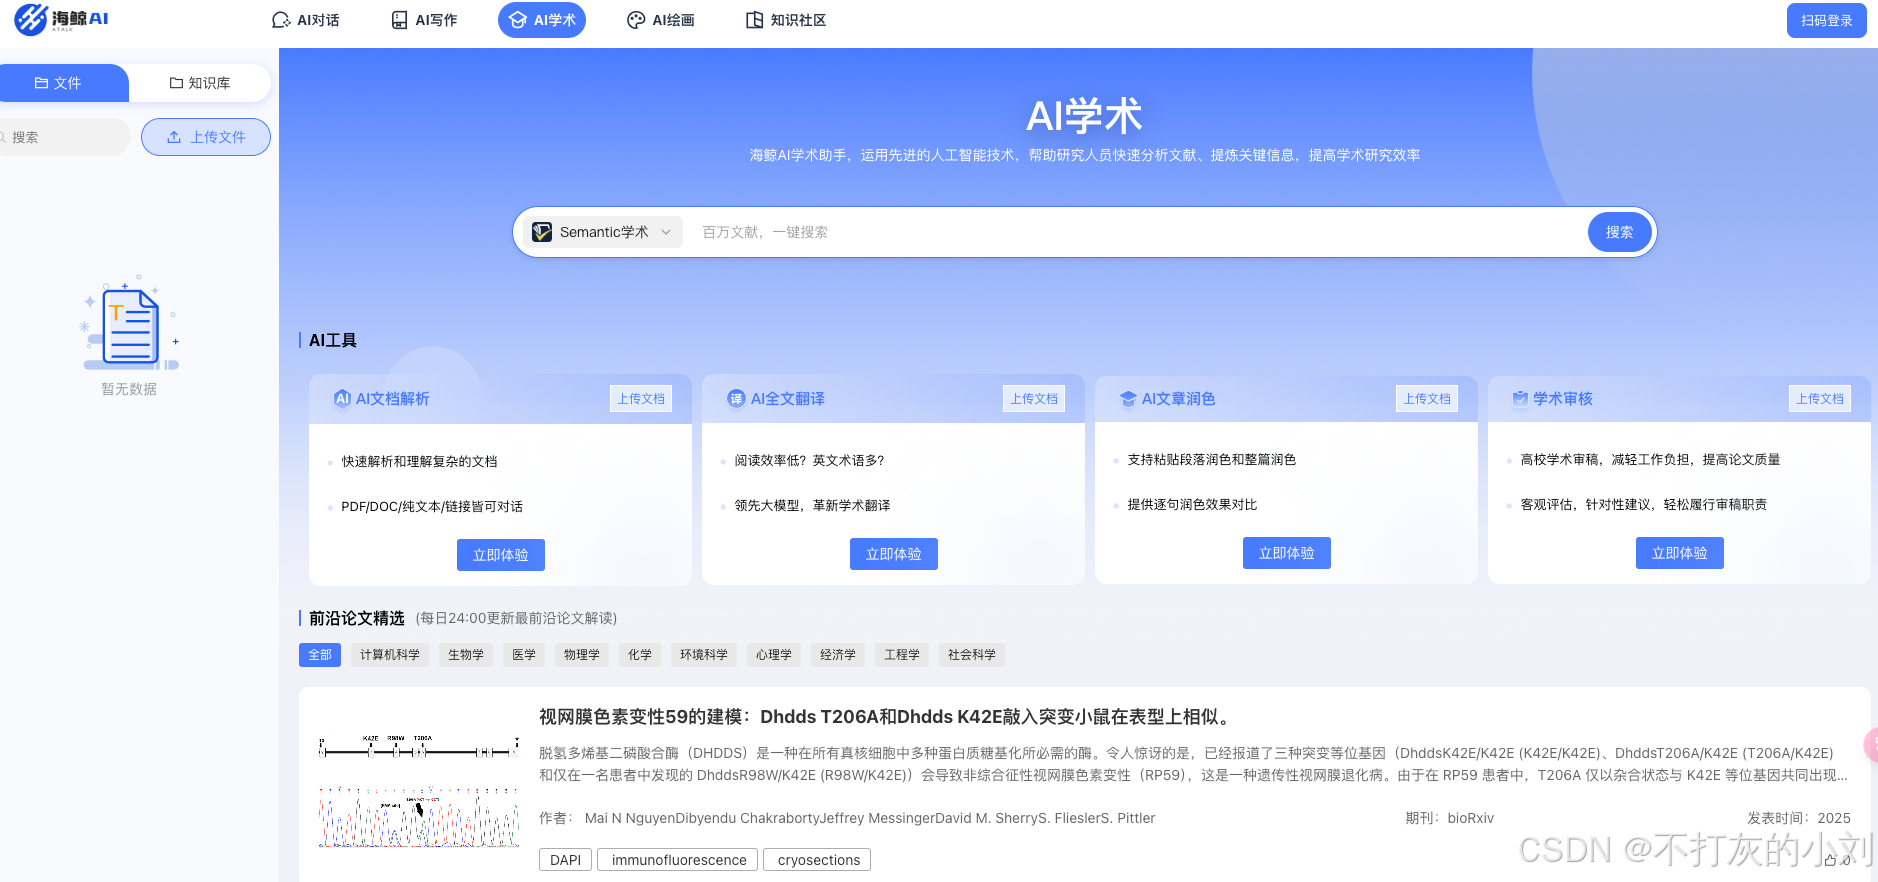
Task: Focus the 百万文献，一键搜索 input
Action: 1138,232
